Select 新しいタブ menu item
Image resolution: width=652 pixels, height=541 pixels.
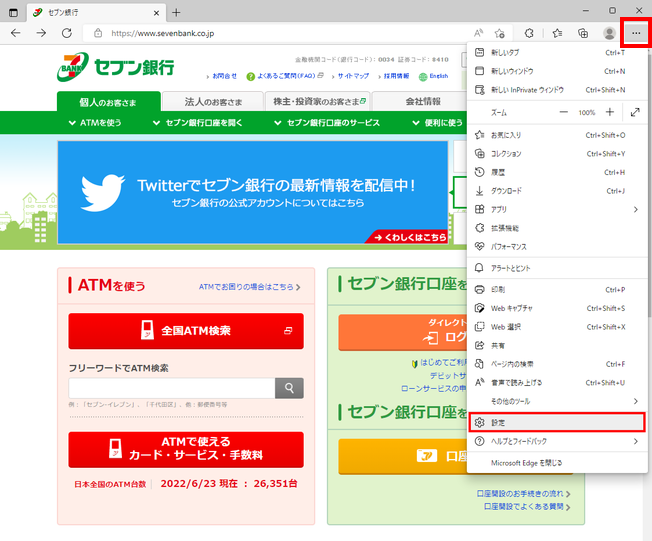coord(557,52)
